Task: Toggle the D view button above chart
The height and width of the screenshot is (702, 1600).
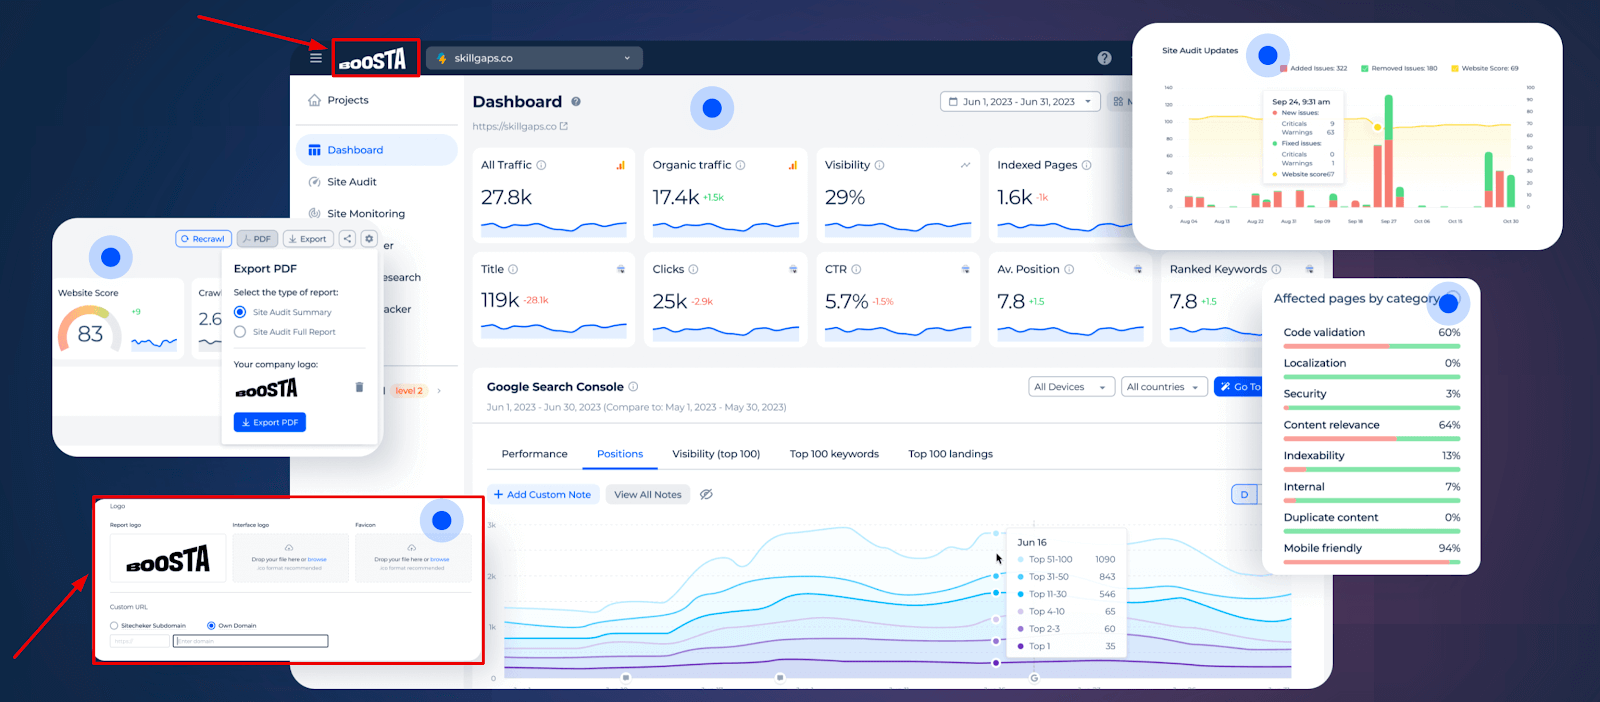Action: pyautogui.click(x=1244, y=494)
